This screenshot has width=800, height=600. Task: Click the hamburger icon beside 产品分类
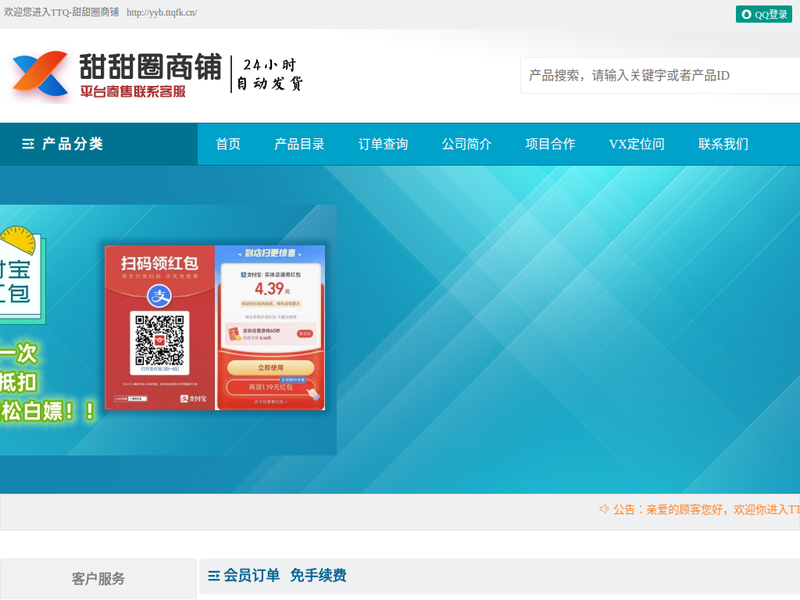28,144
